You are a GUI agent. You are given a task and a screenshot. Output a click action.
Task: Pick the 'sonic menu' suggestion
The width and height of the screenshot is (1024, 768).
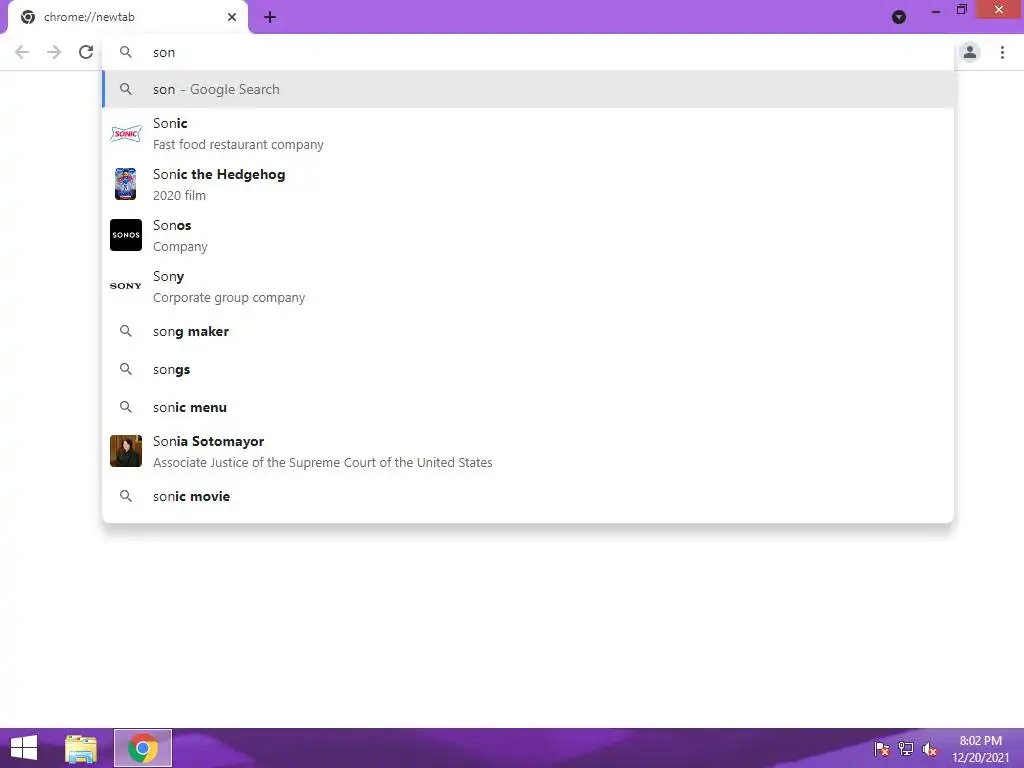pyautogui.click(x=528, y=408)
